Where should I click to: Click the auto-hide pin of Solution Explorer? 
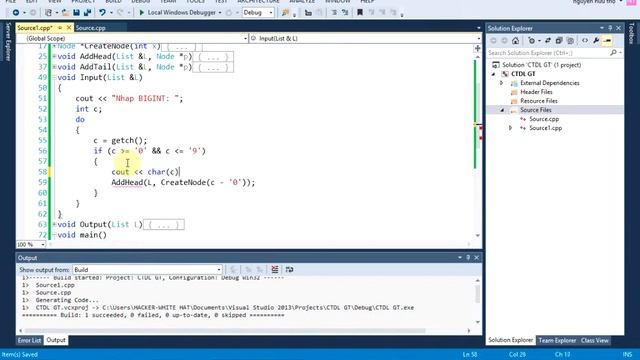610,28
